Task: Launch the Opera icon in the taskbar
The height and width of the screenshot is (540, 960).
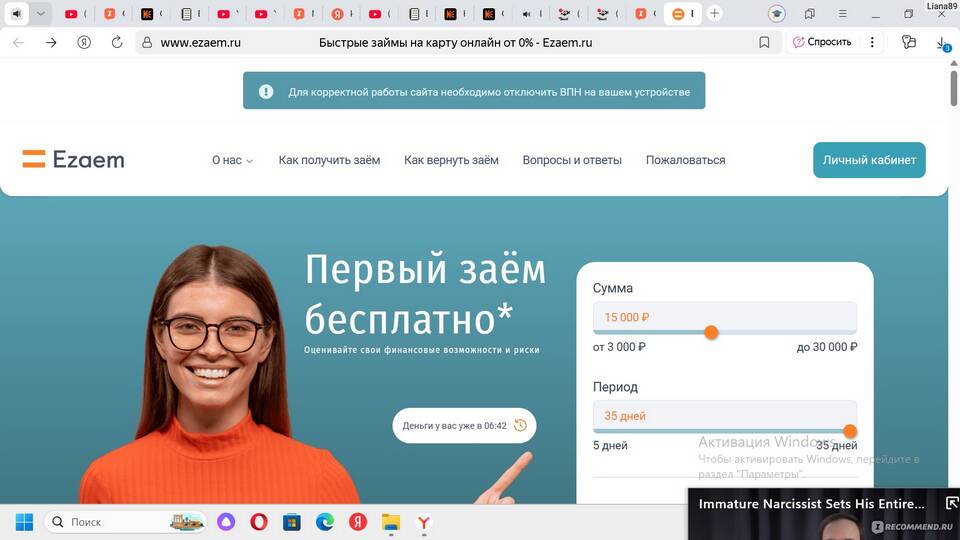Action: click(x=259, y=522)
